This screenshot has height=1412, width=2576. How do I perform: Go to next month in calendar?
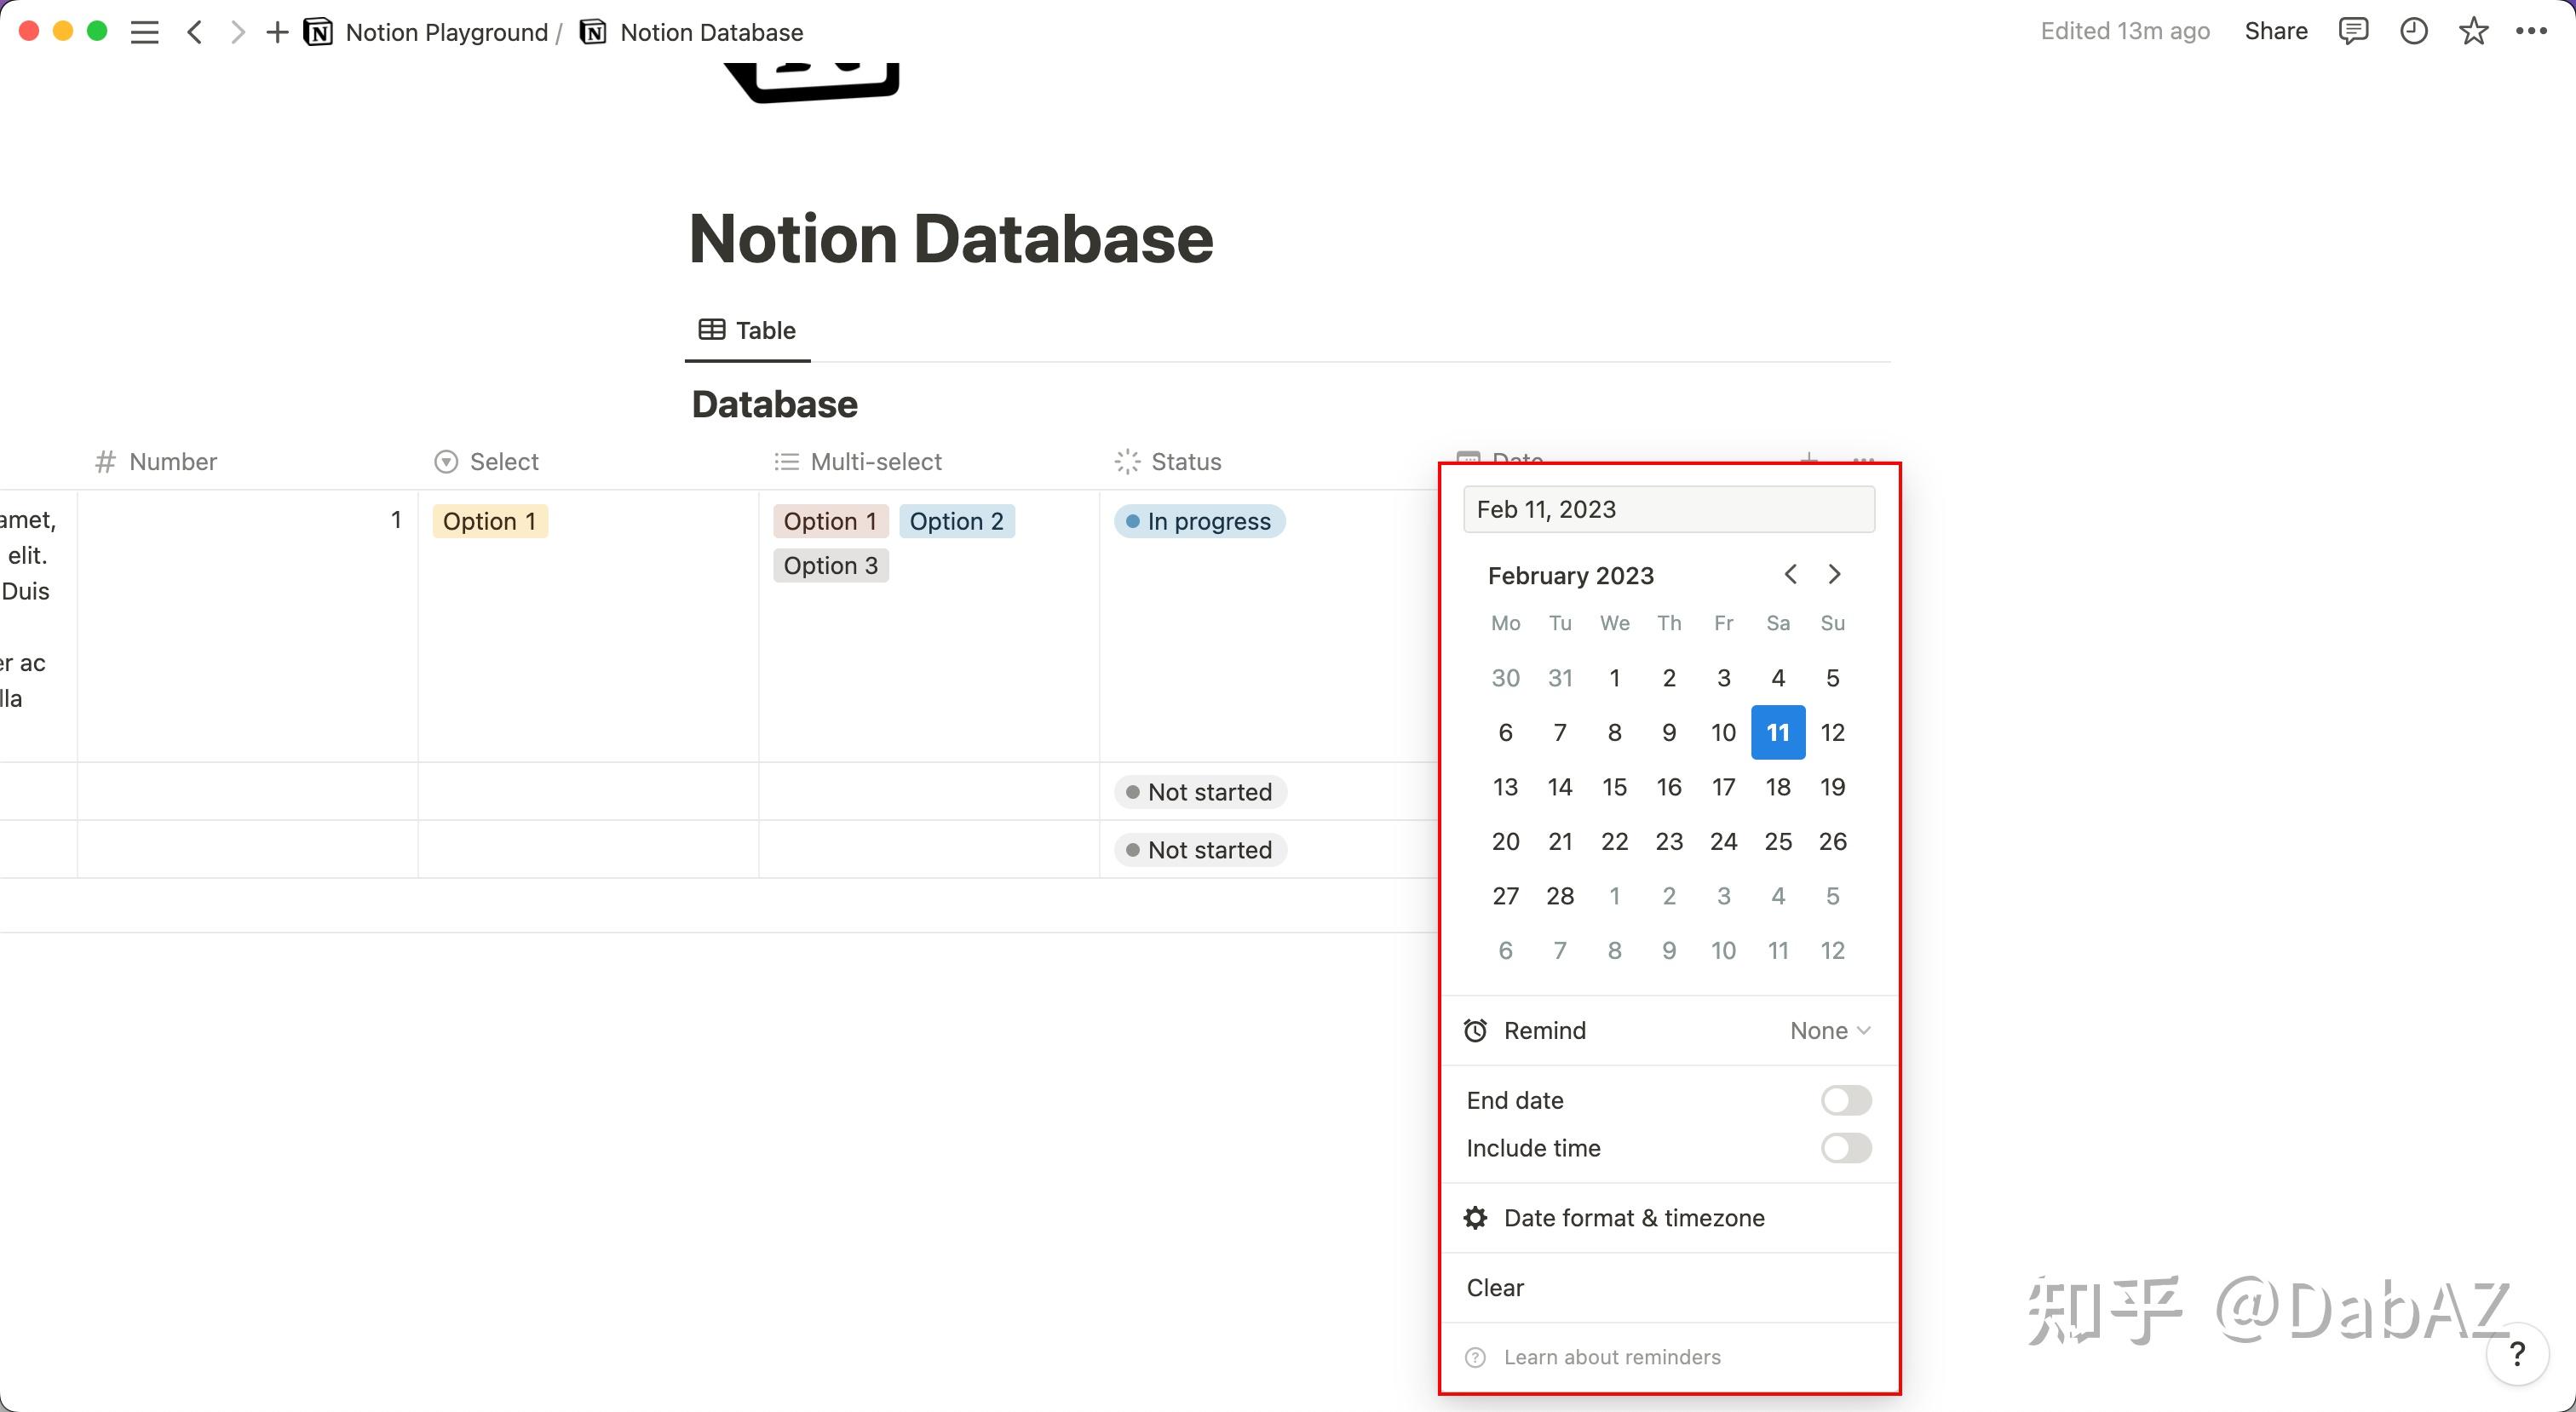click(x=1833, y=574)
